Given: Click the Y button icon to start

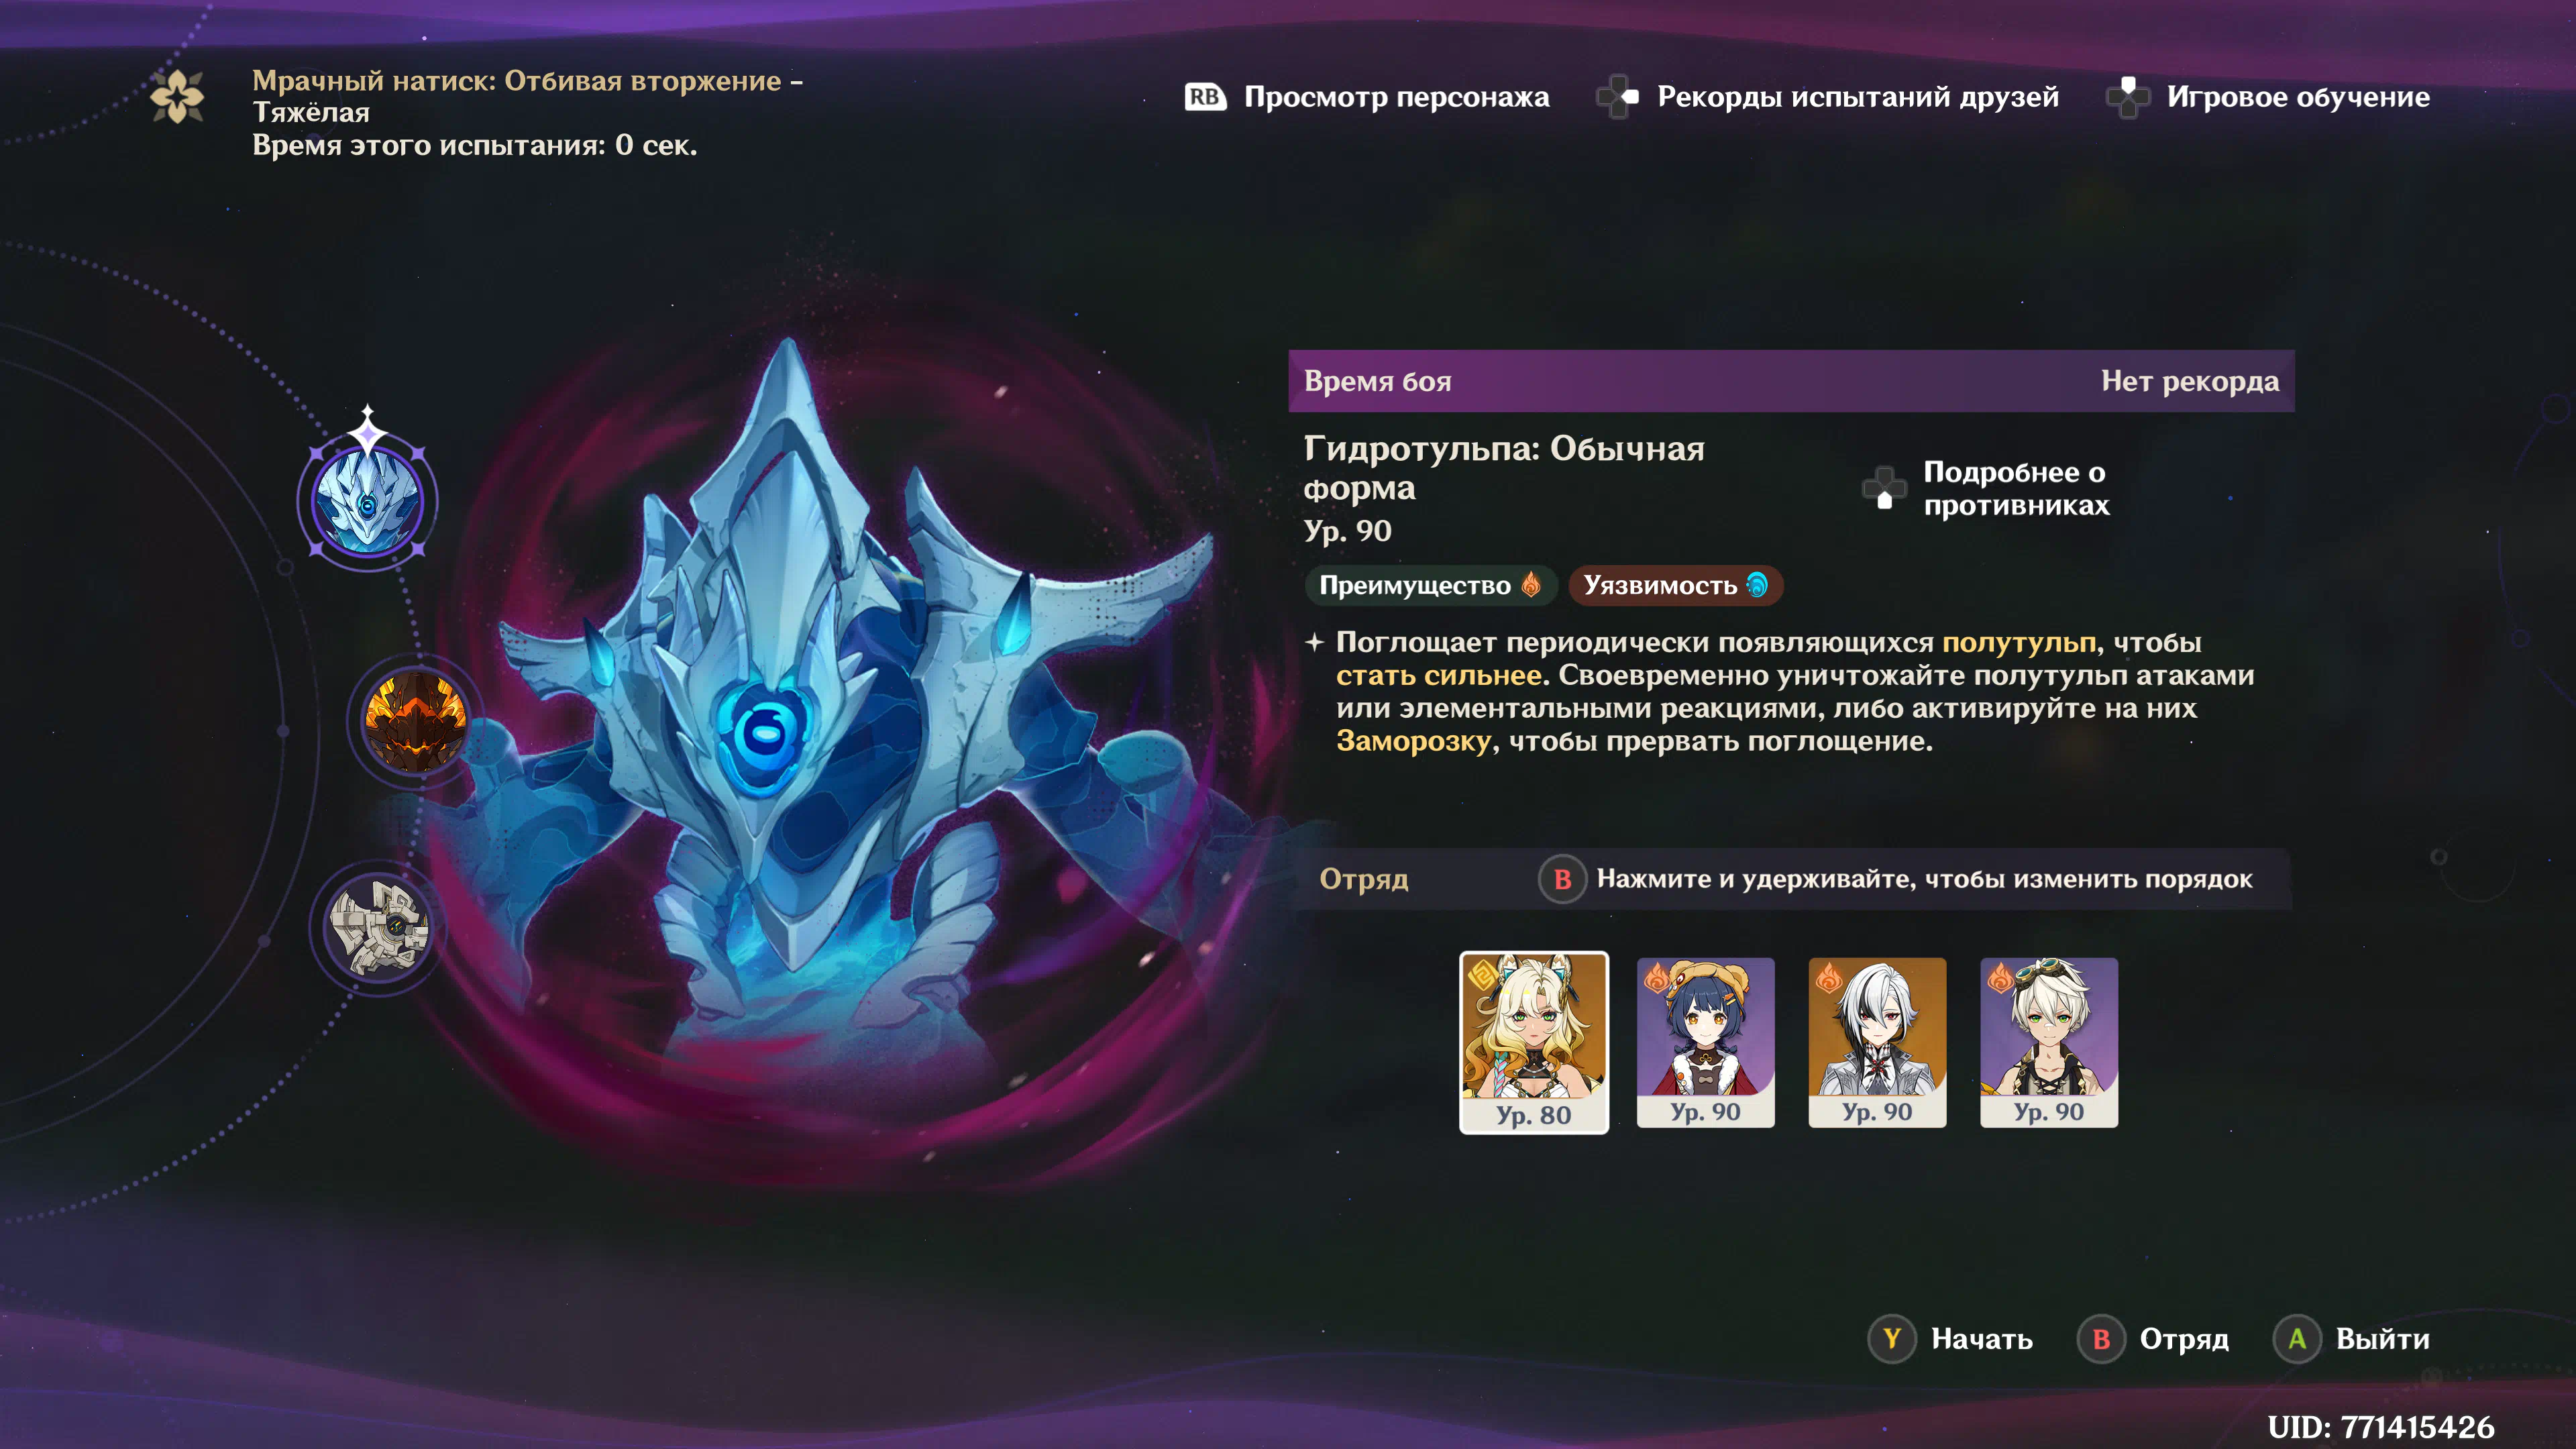Looking at the screenshot, I should point(1891,1338).
